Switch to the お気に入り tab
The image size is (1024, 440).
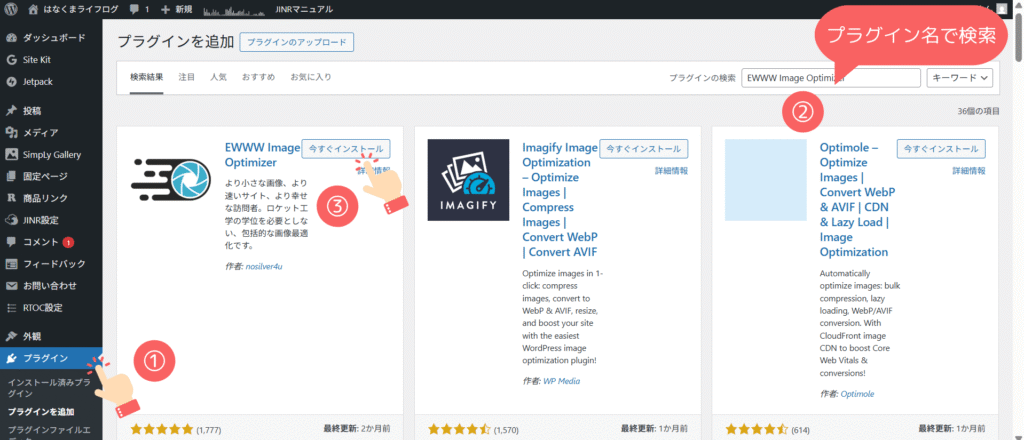[311, 77]
